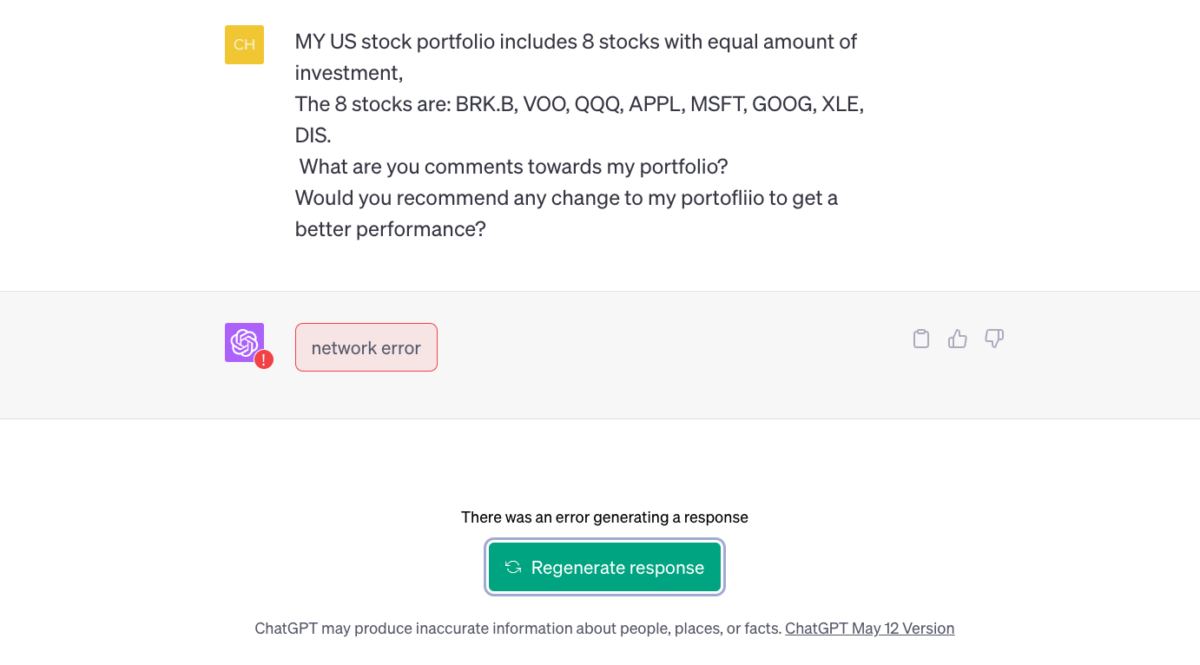Click the Regenerate response label text
This screenshot has height=665, width=1200.
pos(617,567)
